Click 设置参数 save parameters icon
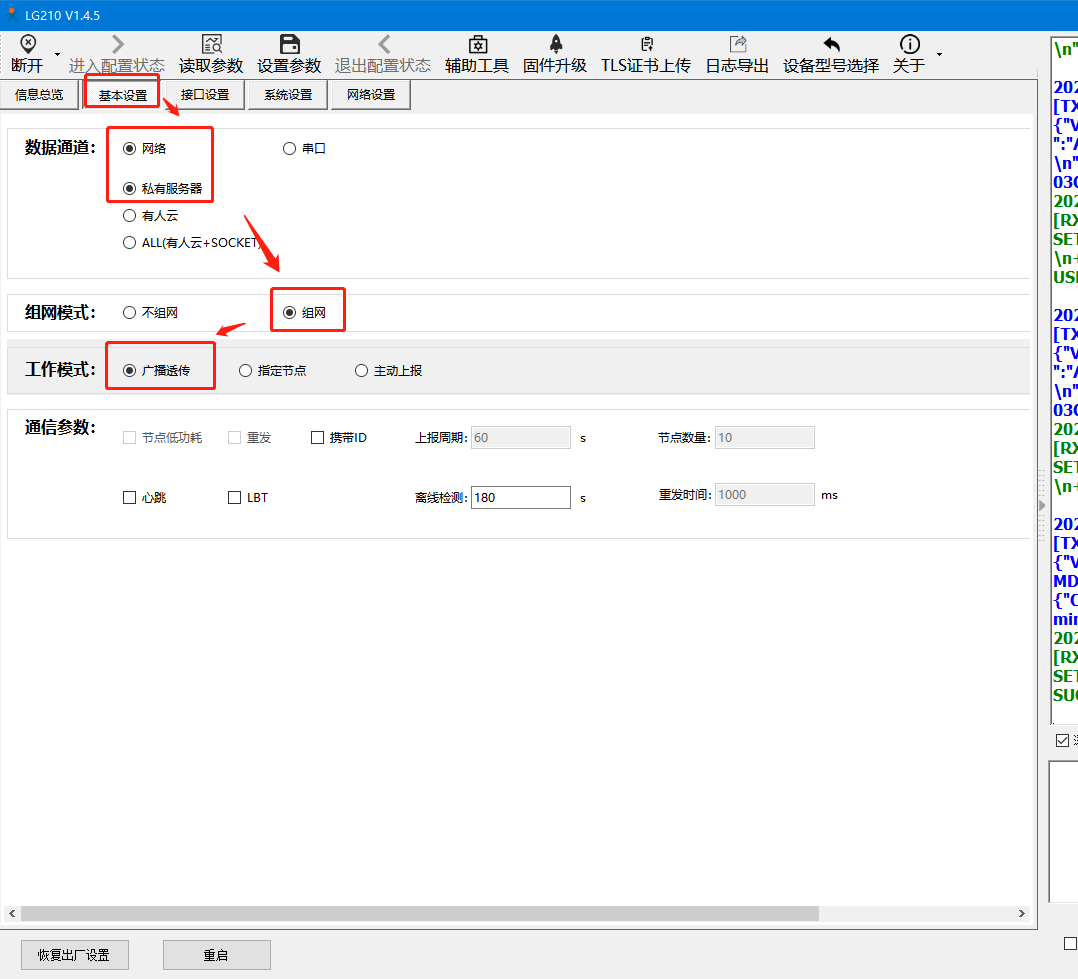 (289, 45)
